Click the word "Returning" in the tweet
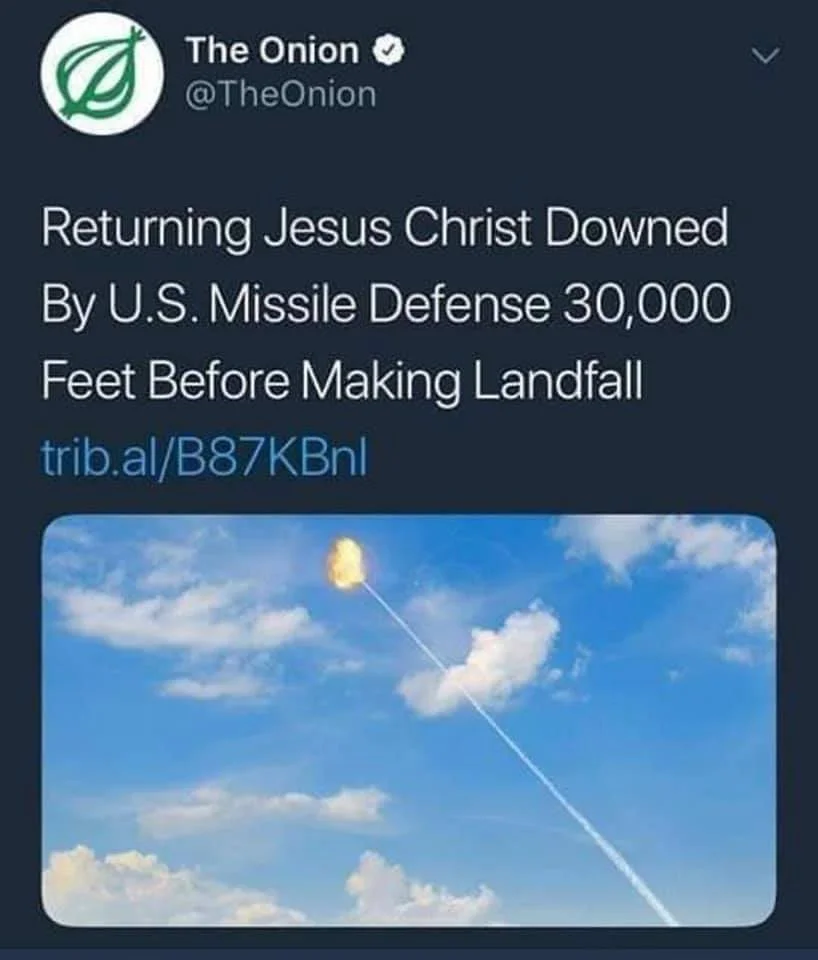The width and height of the screenshot is (818, 960). (145, 229)
